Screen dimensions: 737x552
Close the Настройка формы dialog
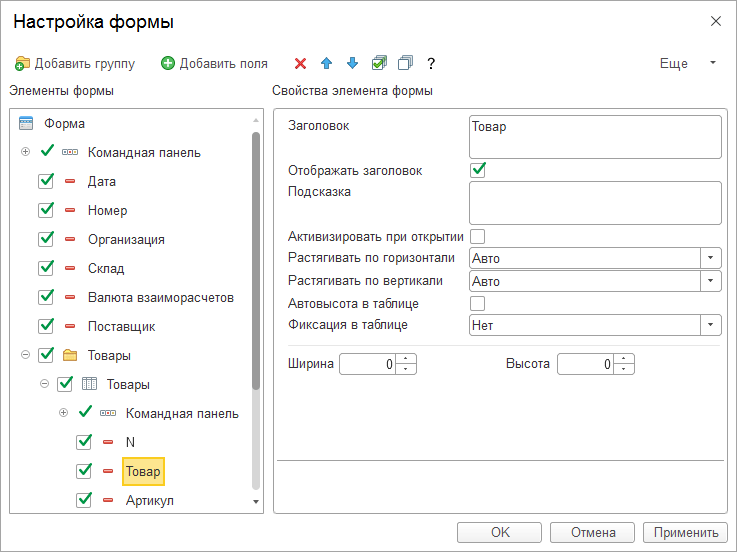tap(715, 21)
